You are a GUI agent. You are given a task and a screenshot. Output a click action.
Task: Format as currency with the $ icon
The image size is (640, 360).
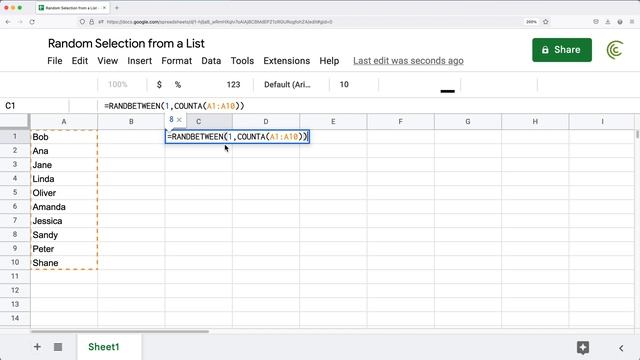tap(159, 84)
